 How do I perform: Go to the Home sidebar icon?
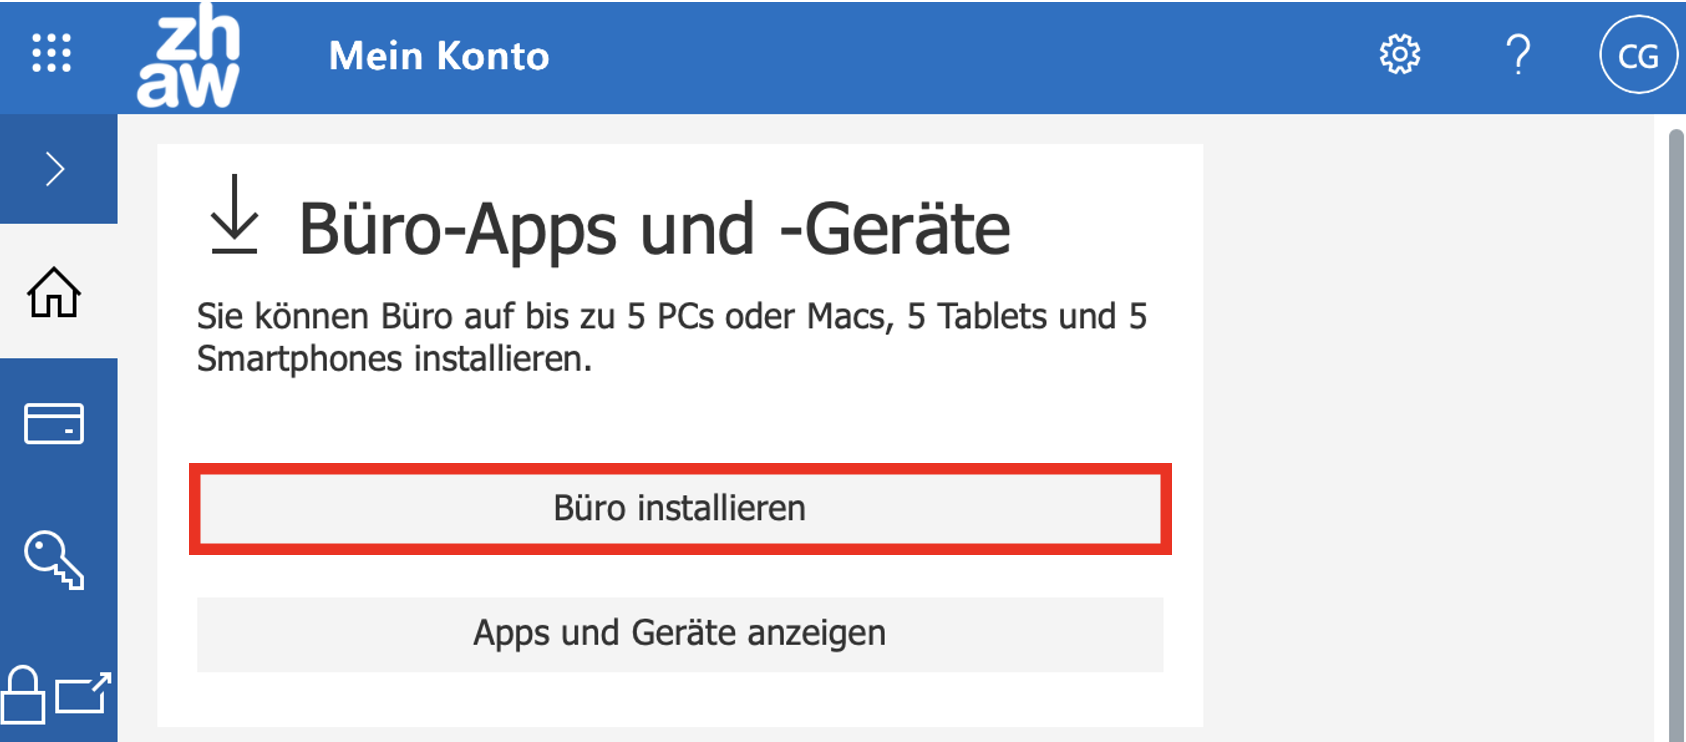[x=54, y=292]
